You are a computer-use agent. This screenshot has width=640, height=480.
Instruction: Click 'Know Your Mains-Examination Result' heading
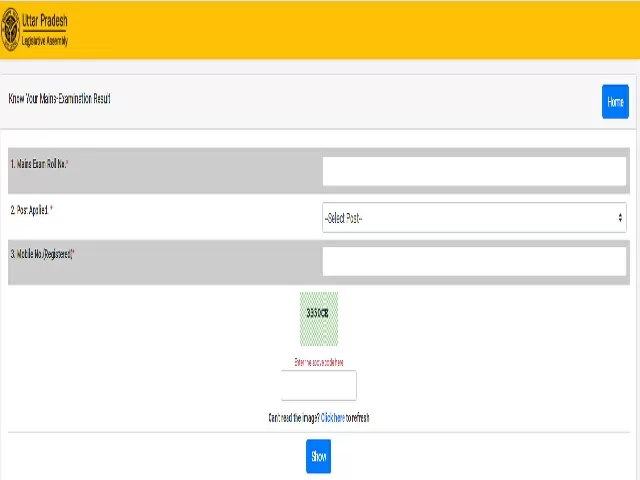tap(60, 98)
